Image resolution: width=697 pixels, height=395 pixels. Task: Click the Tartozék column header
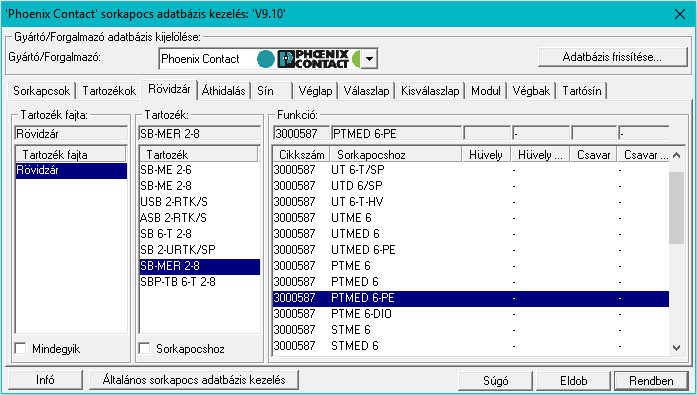(x=199, y=155)
